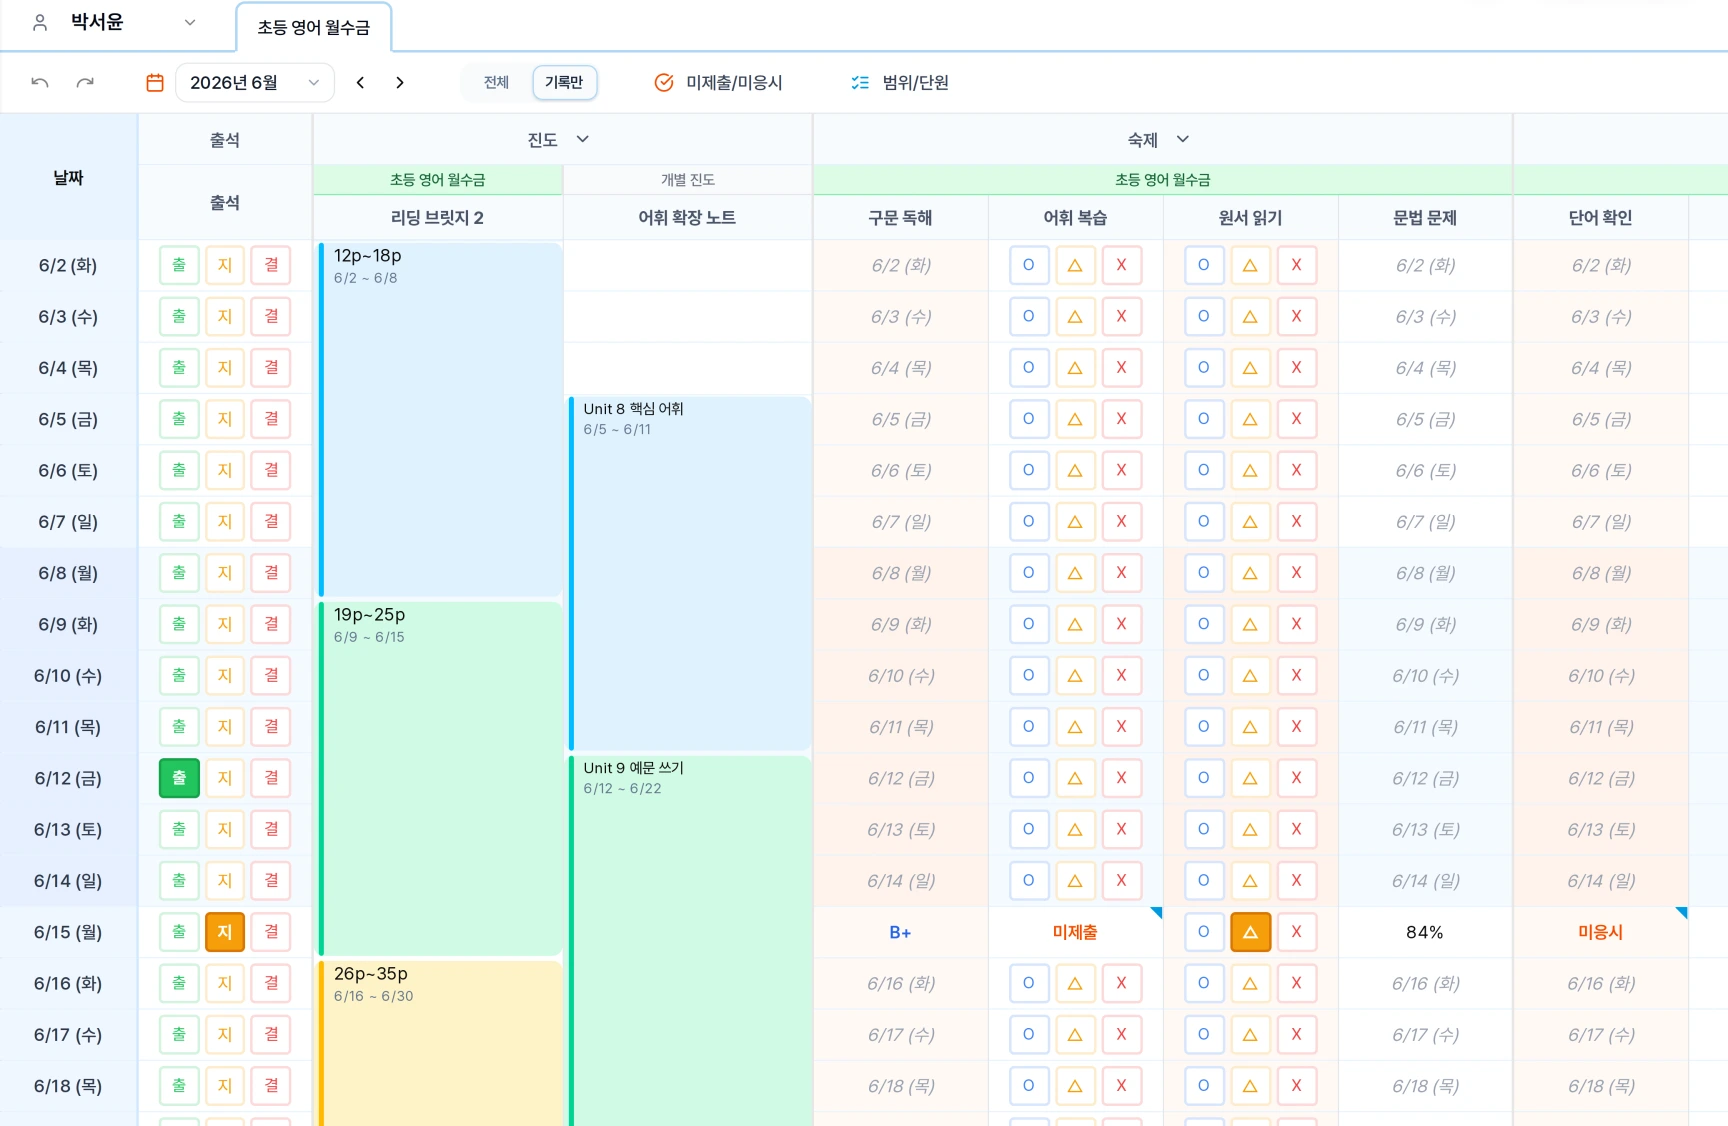The width and height of the screenshot is (1728, 1126).
Task: Mark 어휘 복습 X for 6/9
Action: click(x=1121, y=624)
